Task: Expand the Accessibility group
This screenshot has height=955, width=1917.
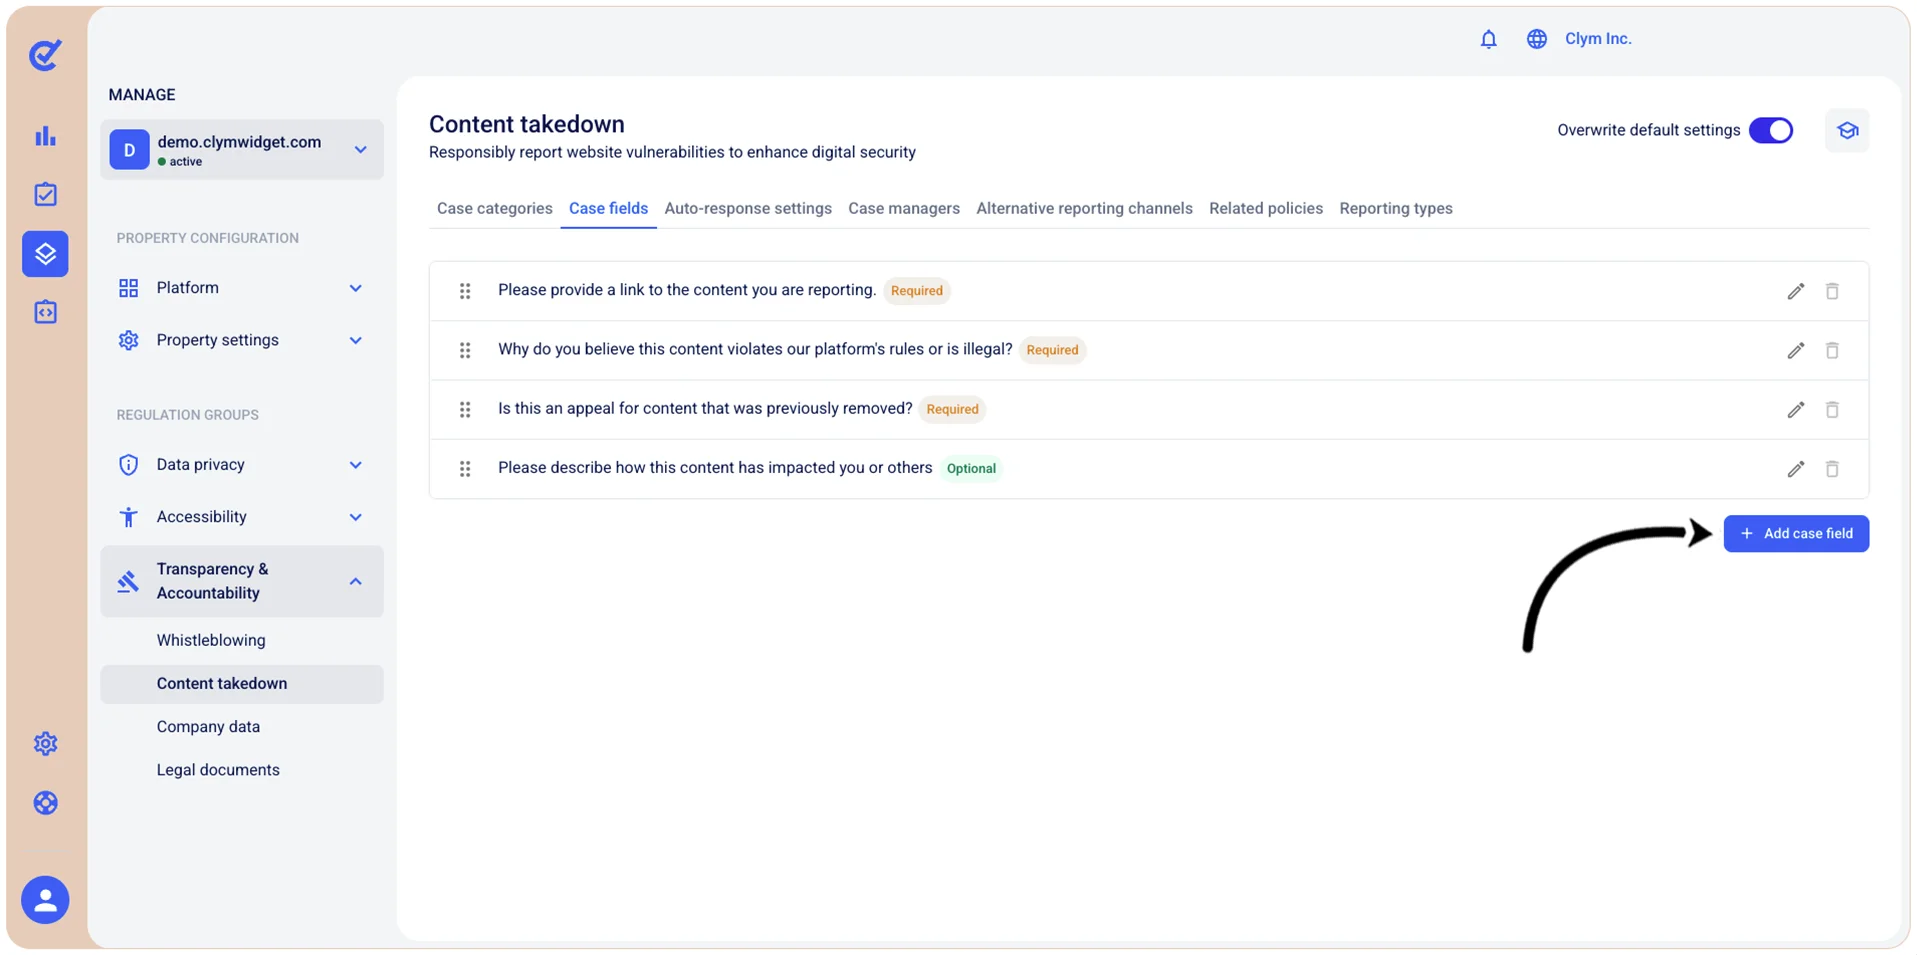Action: pyautogui.click(x=241, y=517)
